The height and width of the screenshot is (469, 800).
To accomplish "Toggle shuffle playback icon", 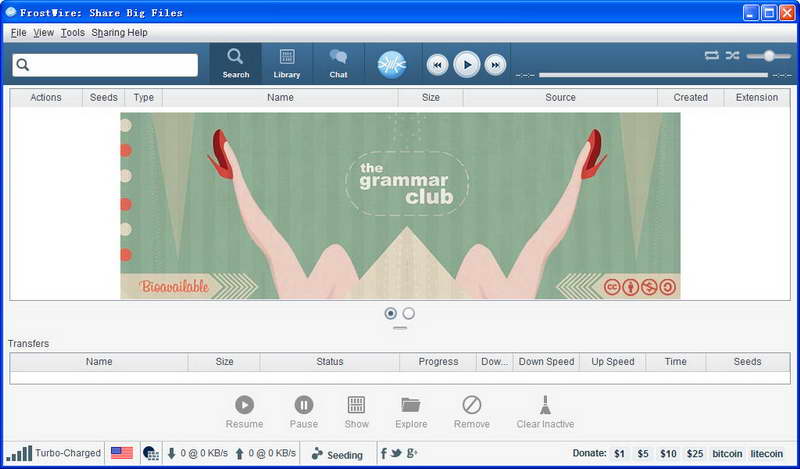I will 732,55.
